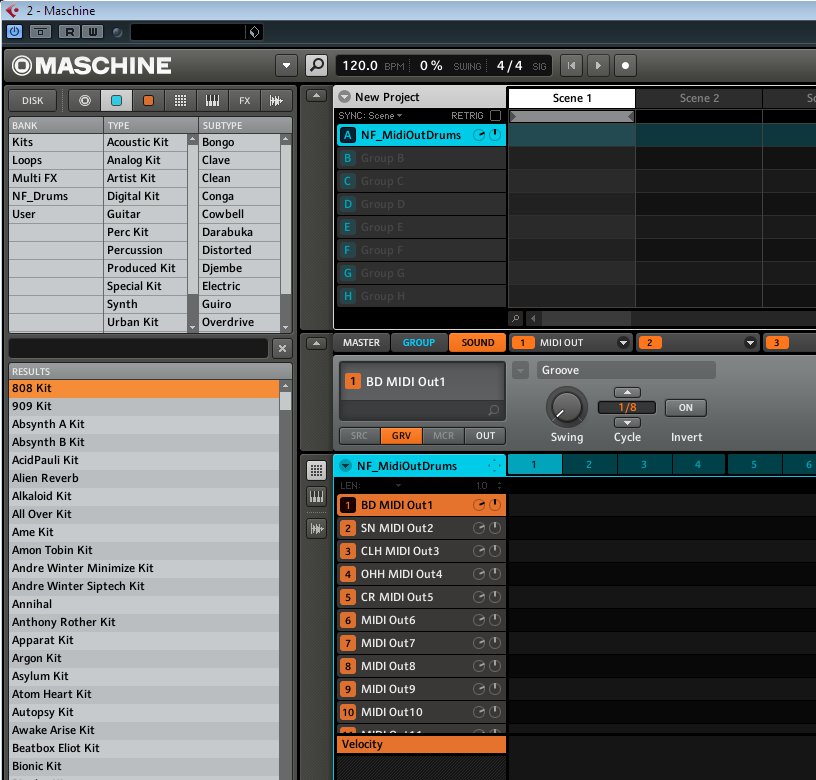Start playback with the play button
Image resolution: width=816 pixels, height=780 pixels.
598,66
